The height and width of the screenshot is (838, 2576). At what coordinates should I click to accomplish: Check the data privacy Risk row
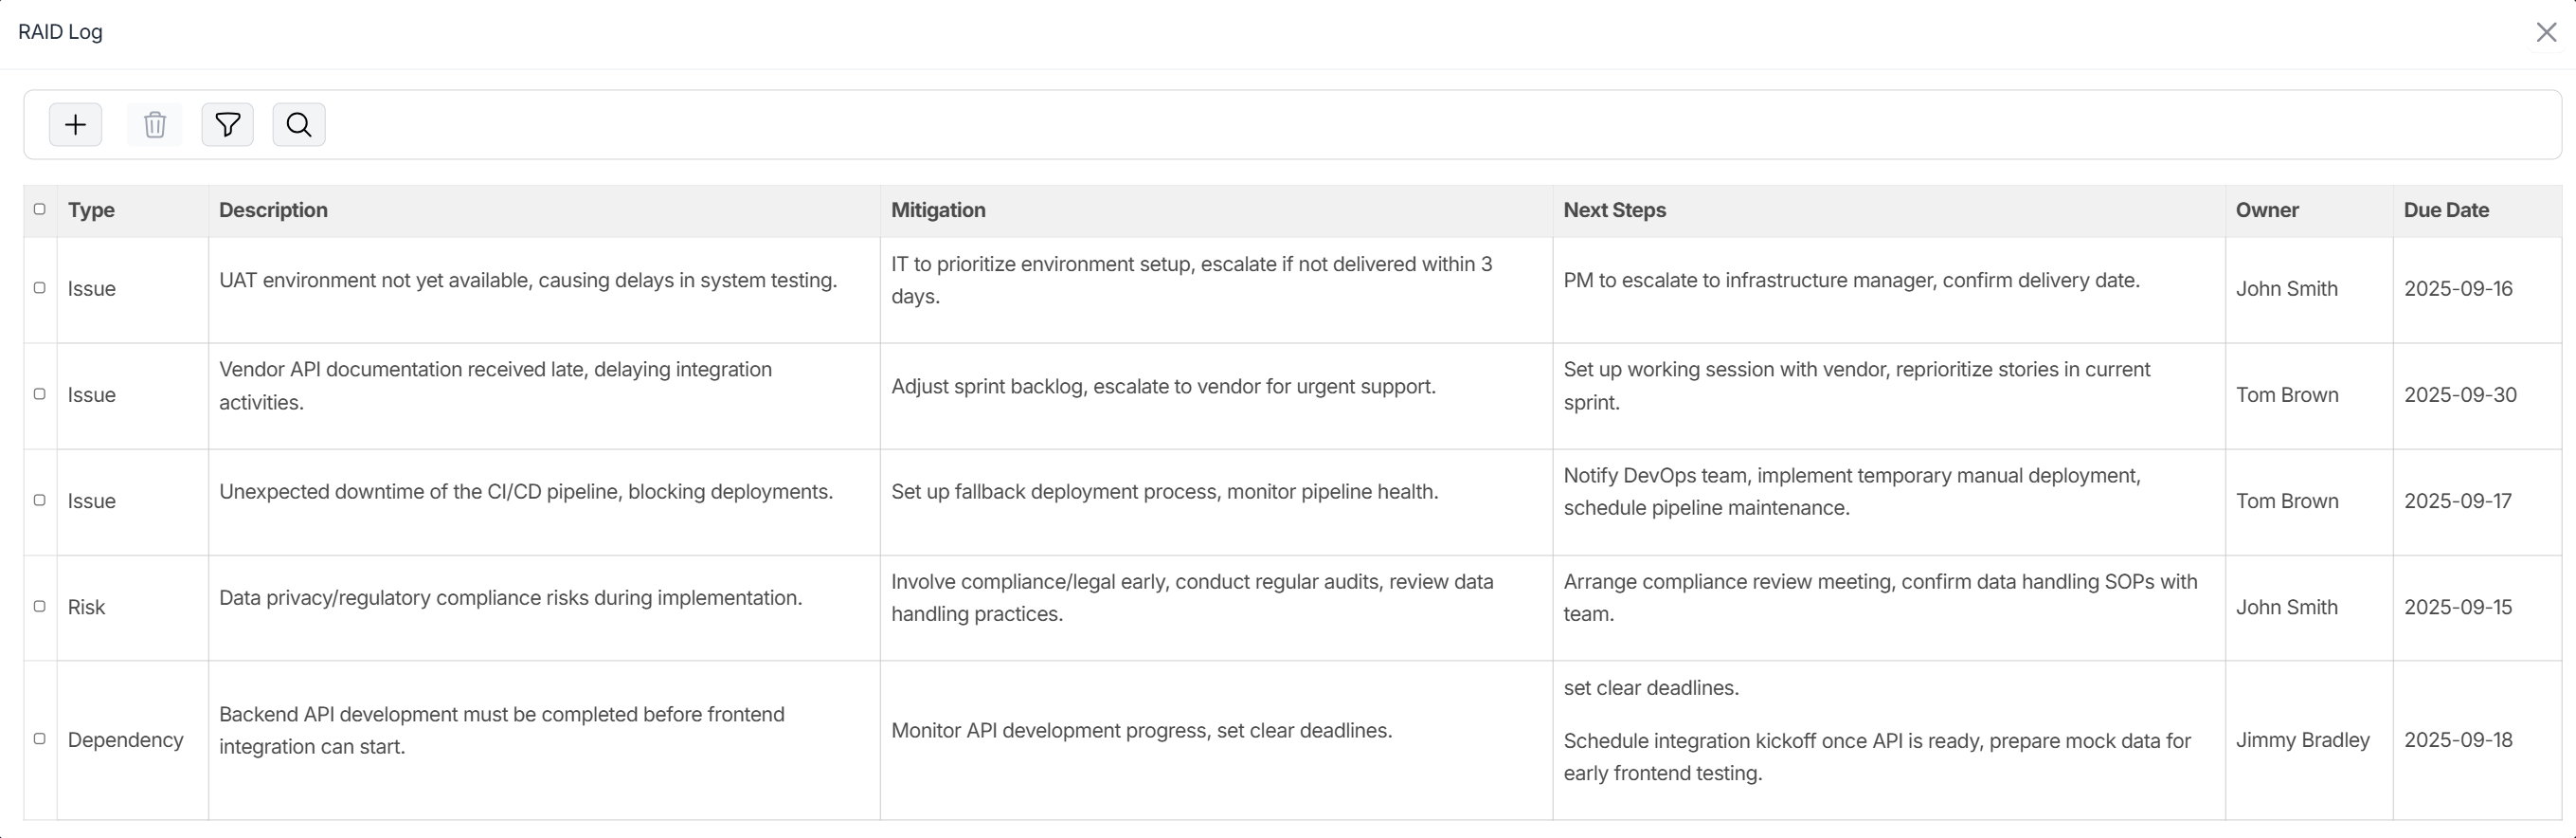click(x=40, y=606)
